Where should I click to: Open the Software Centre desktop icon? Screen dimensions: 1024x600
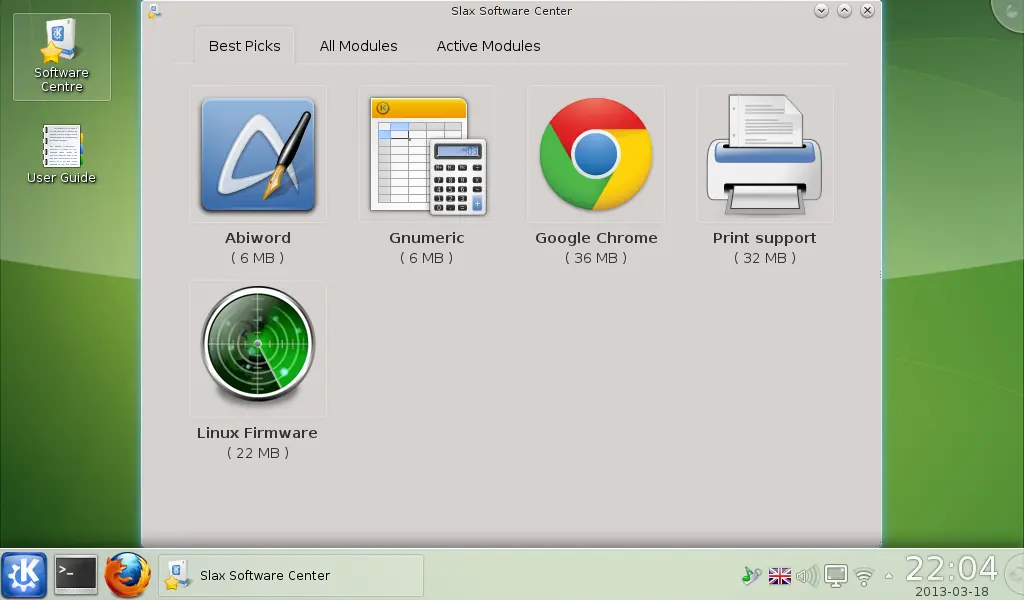click(x=61, y=57)
